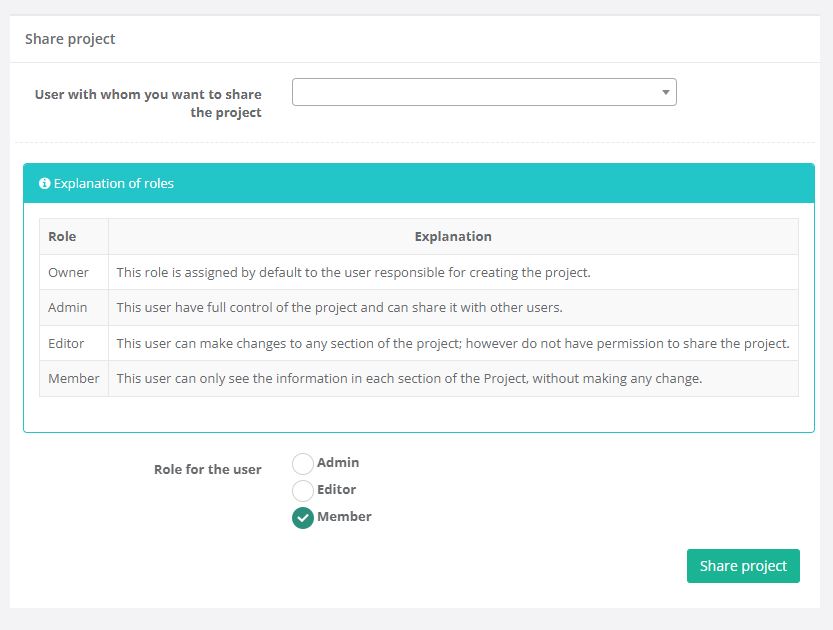Click the Share project panel title
The height and width of the screenshot is (630, 833).
(x=70, y=39)
